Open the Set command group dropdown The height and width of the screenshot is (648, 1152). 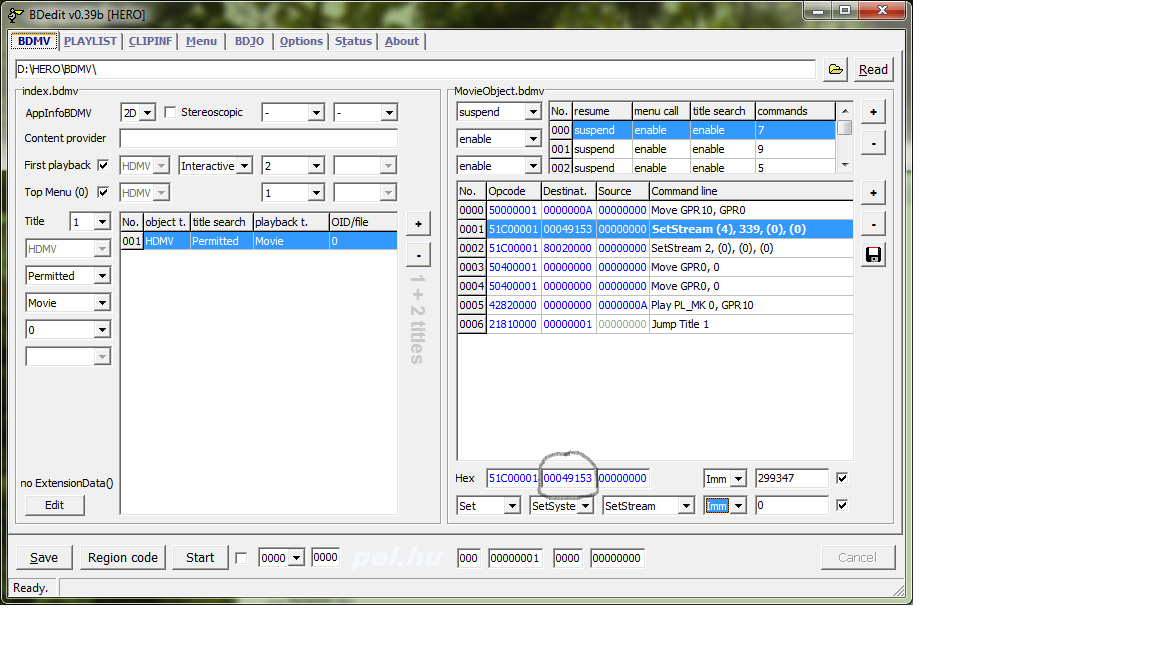(x=513, y=506)
